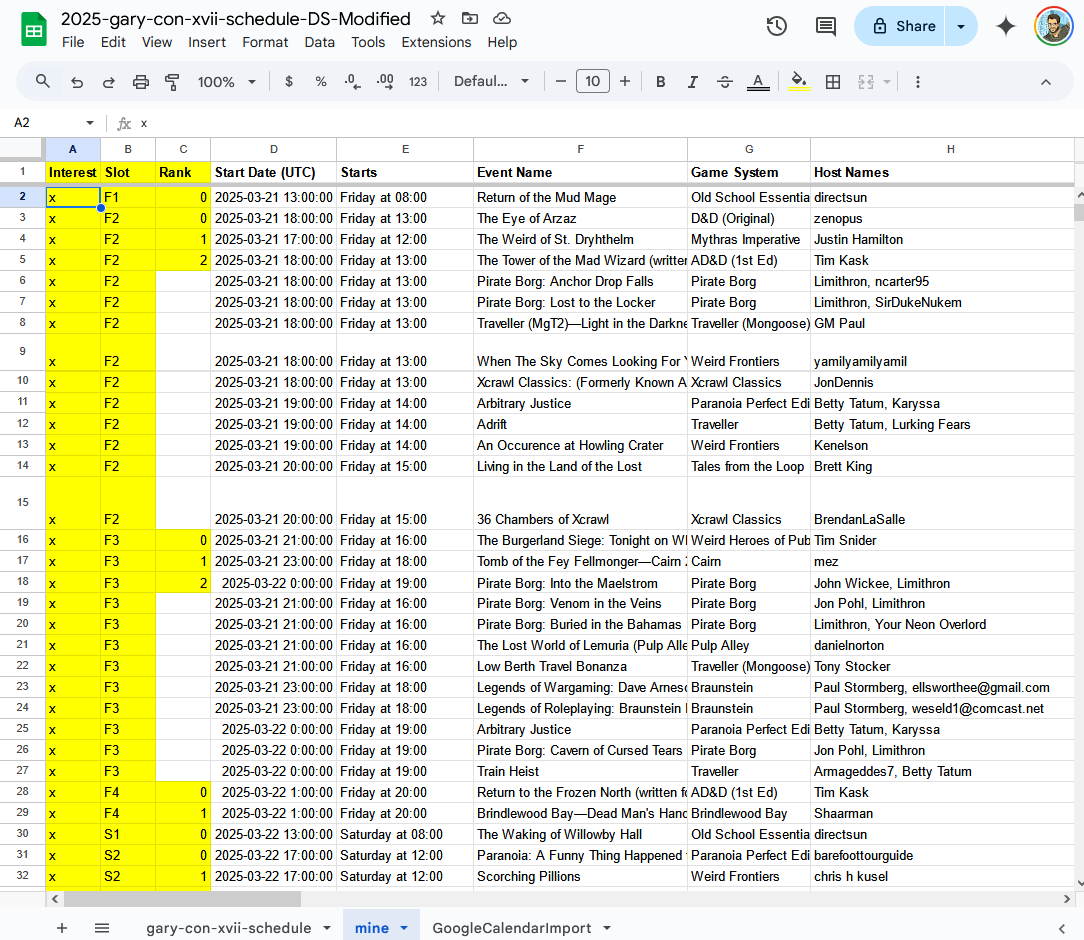The height and width of the screenshot is (940, 1084).
Task: Open the Extensions menu
Action: pyautogui.click(x=436, y=42)
